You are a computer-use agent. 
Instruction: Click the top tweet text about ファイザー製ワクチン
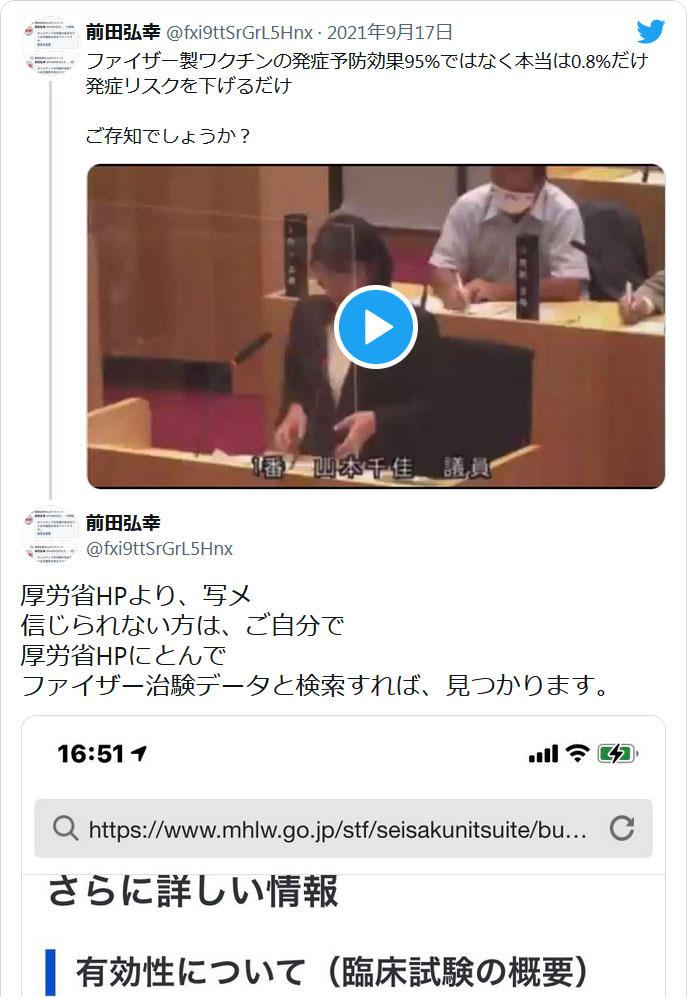[x=367, y=73]
